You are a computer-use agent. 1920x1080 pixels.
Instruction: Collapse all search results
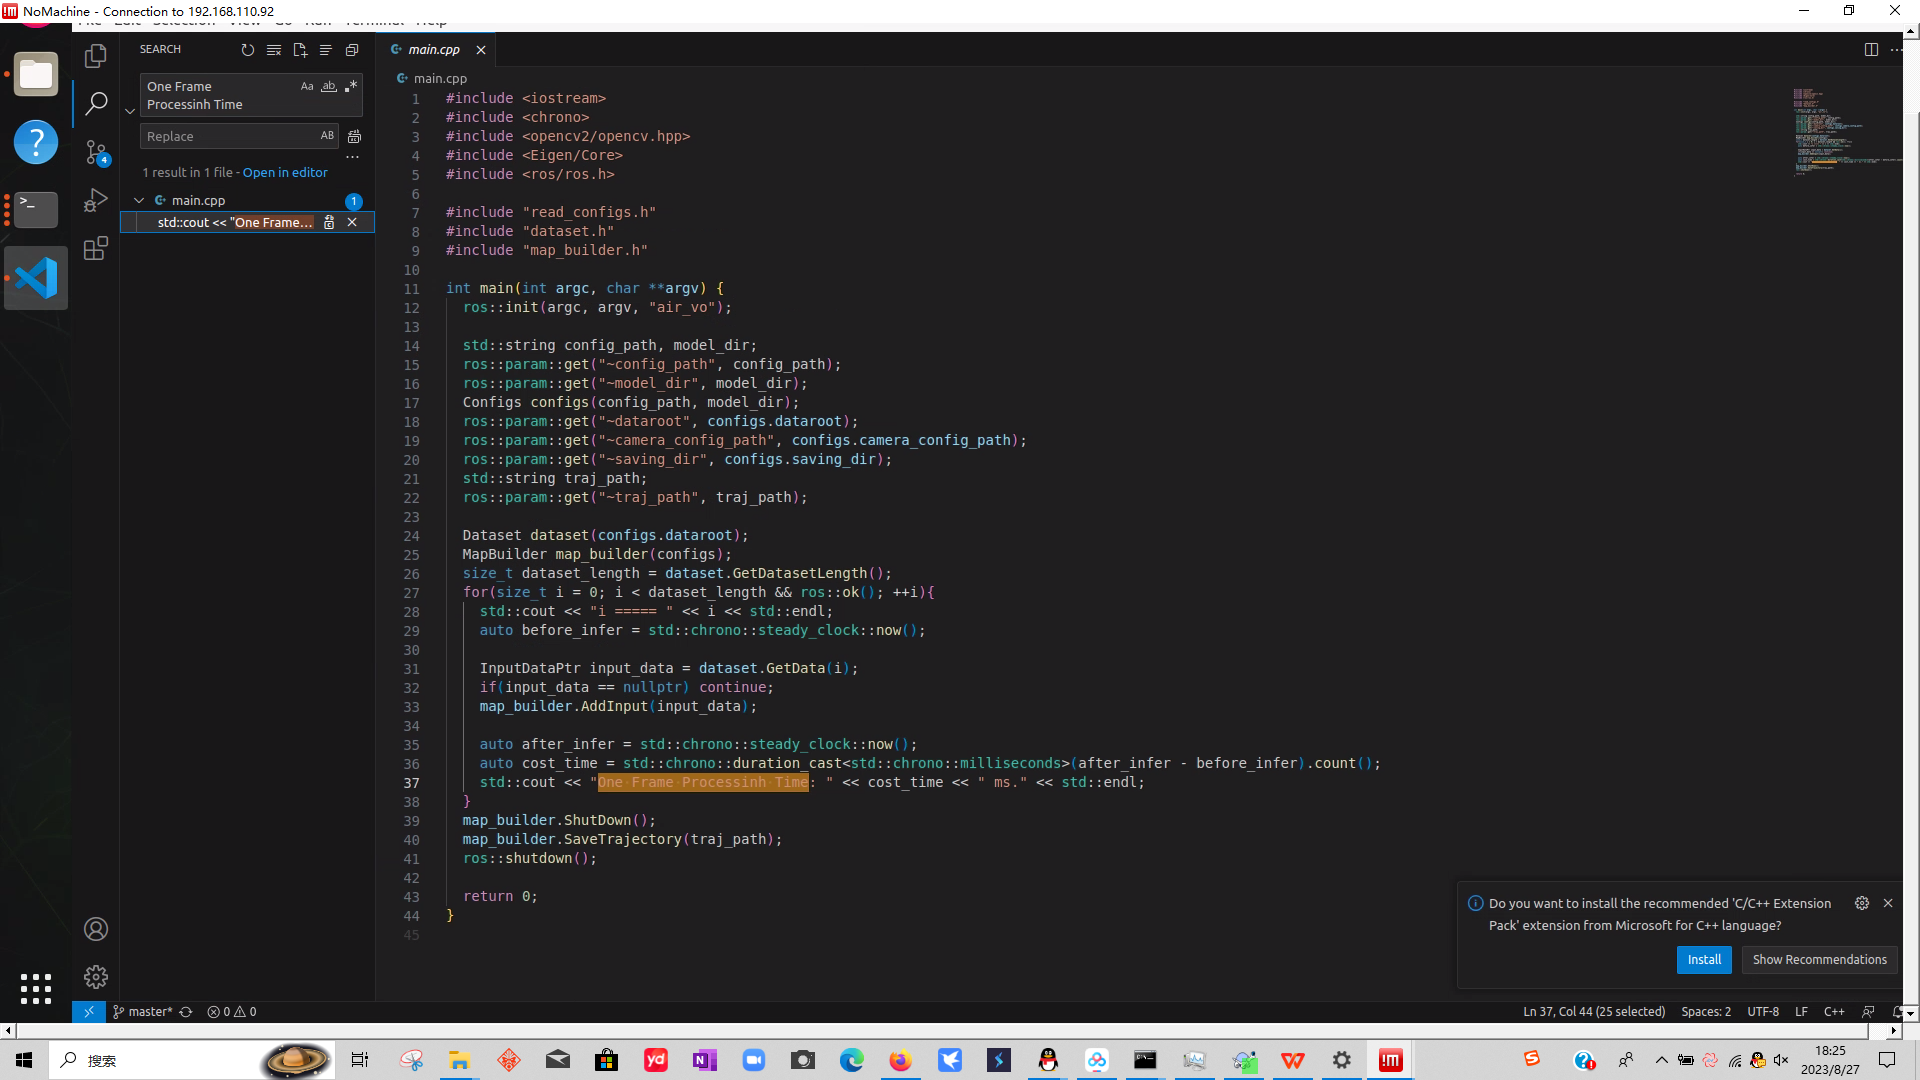(x=352, y=50)
